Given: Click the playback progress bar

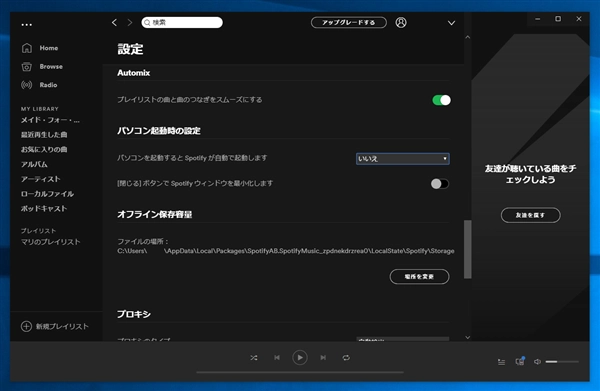Looking at the screenshot, I should point(300,372).
